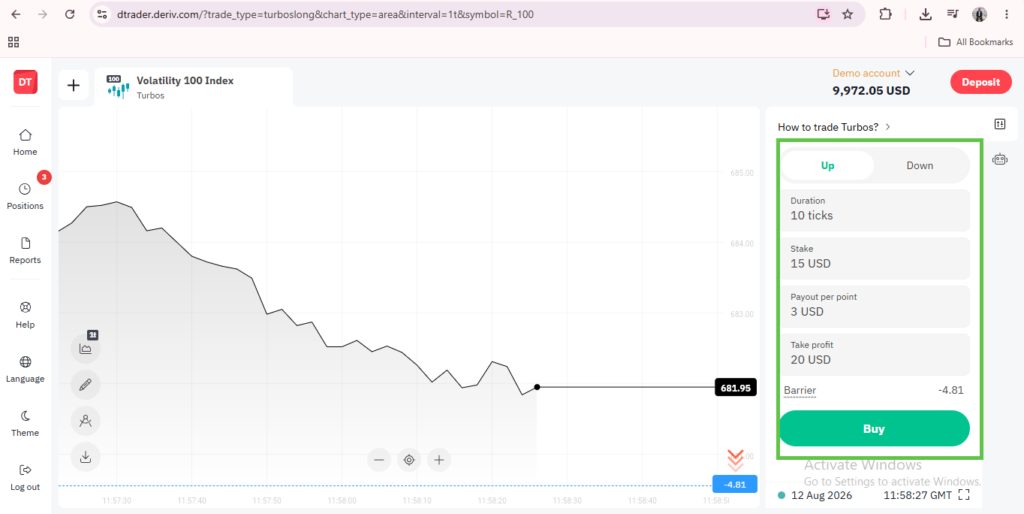Add a new chart with the plus button
Screen dimensions: 1024x514
74,85
